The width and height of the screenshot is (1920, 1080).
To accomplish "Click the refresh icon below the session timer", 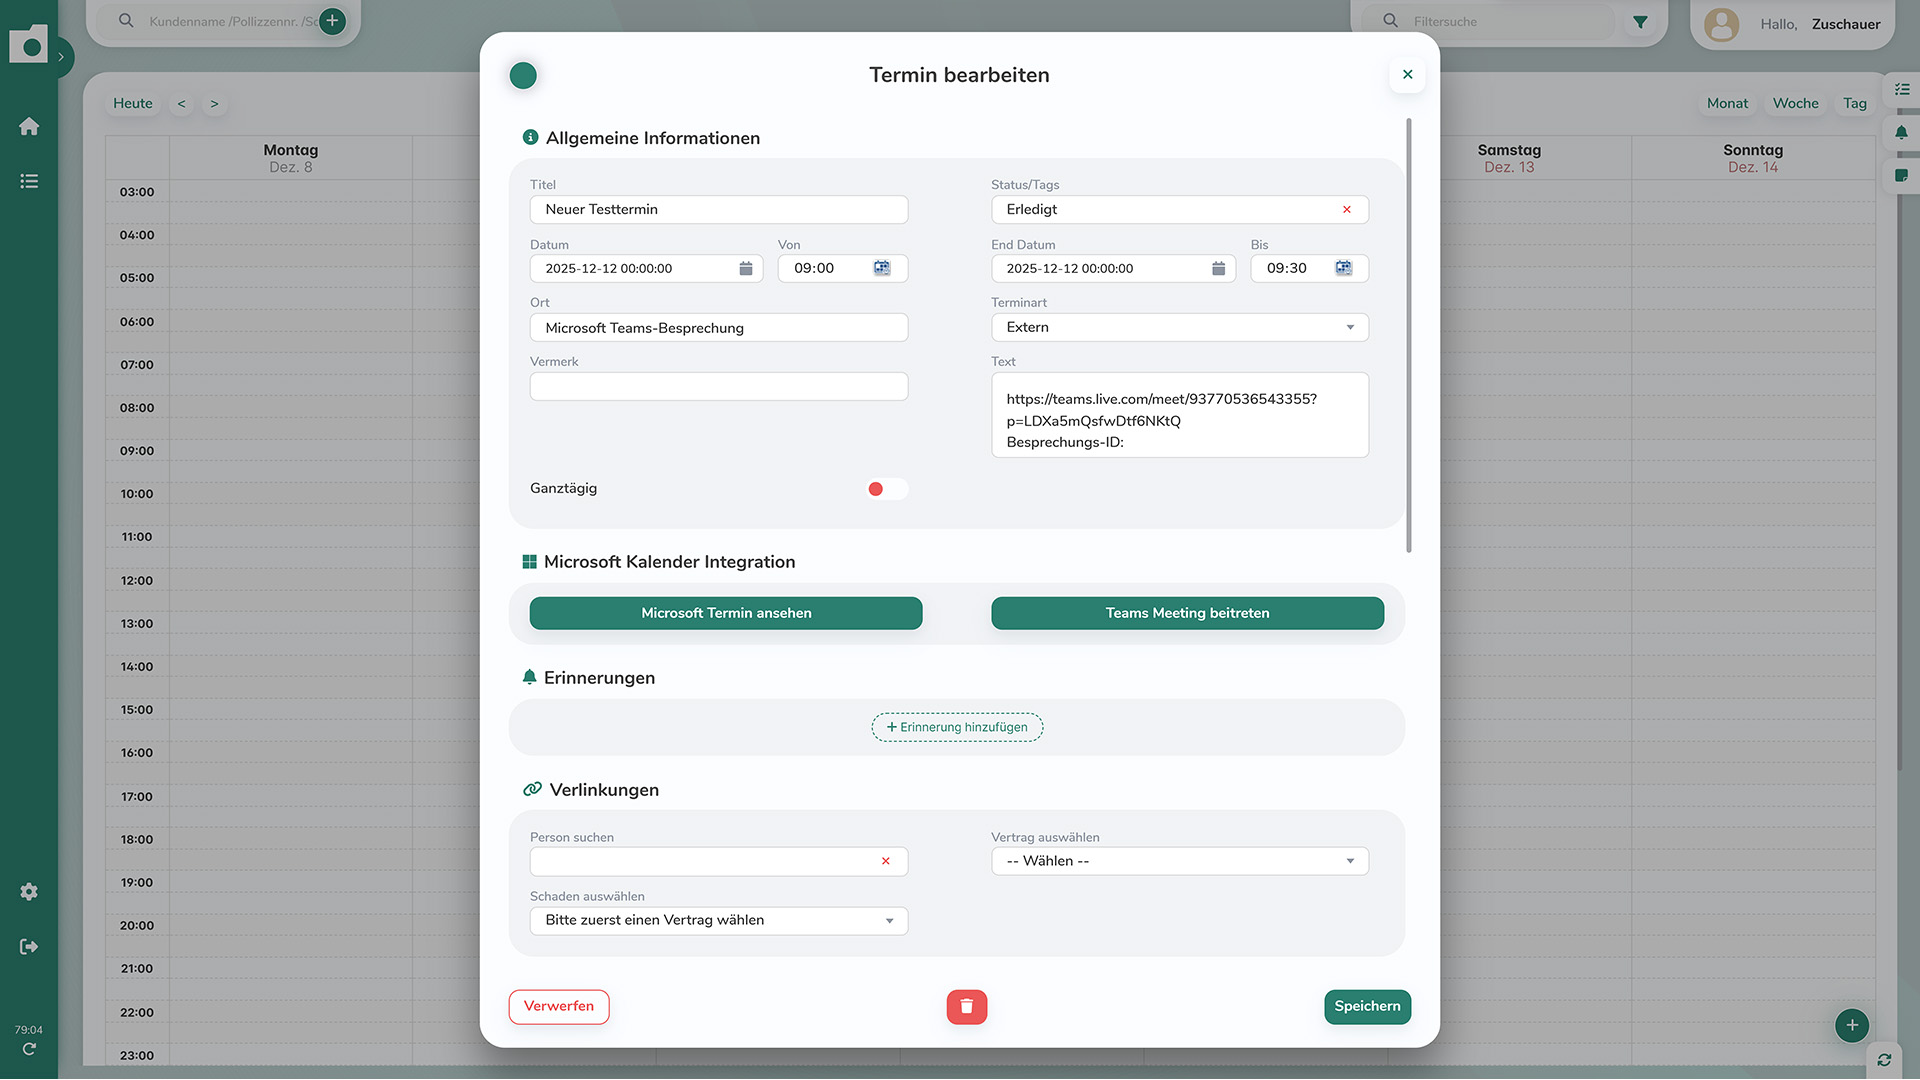I will click(x=29, y=1049).
